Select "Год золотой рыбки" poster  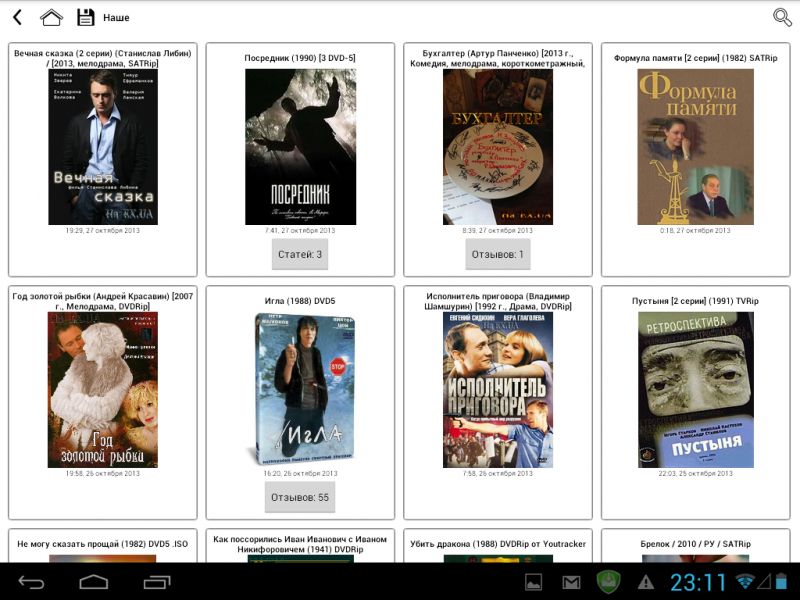[103, 389]
